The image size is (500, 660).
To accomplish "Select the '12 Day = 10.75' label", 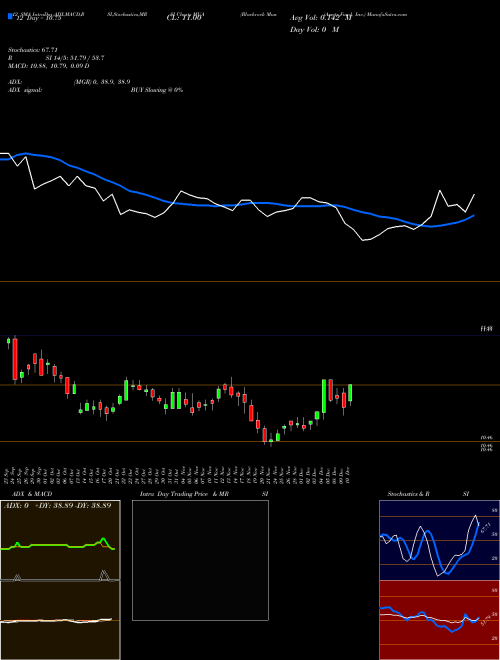I will 38,18.
